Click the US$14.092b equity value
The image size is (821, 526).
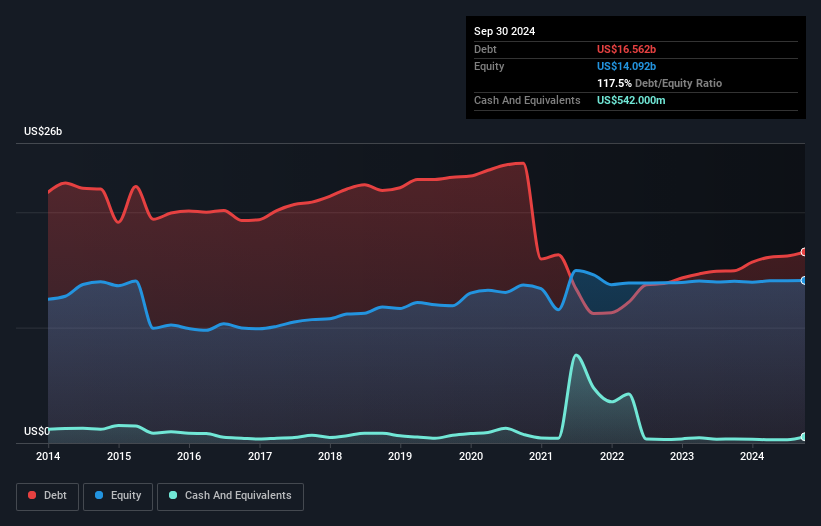pyautogui.click(x=626, y=66)
